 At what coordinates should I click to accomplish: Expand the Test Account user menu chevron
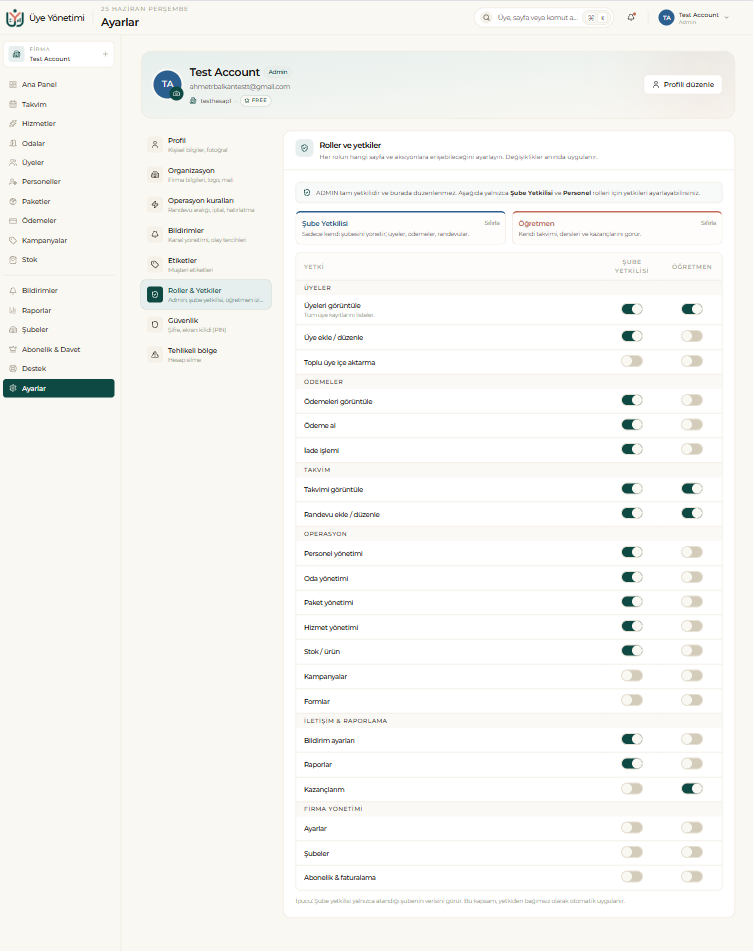pyautogui.click(x=727, y=18)
